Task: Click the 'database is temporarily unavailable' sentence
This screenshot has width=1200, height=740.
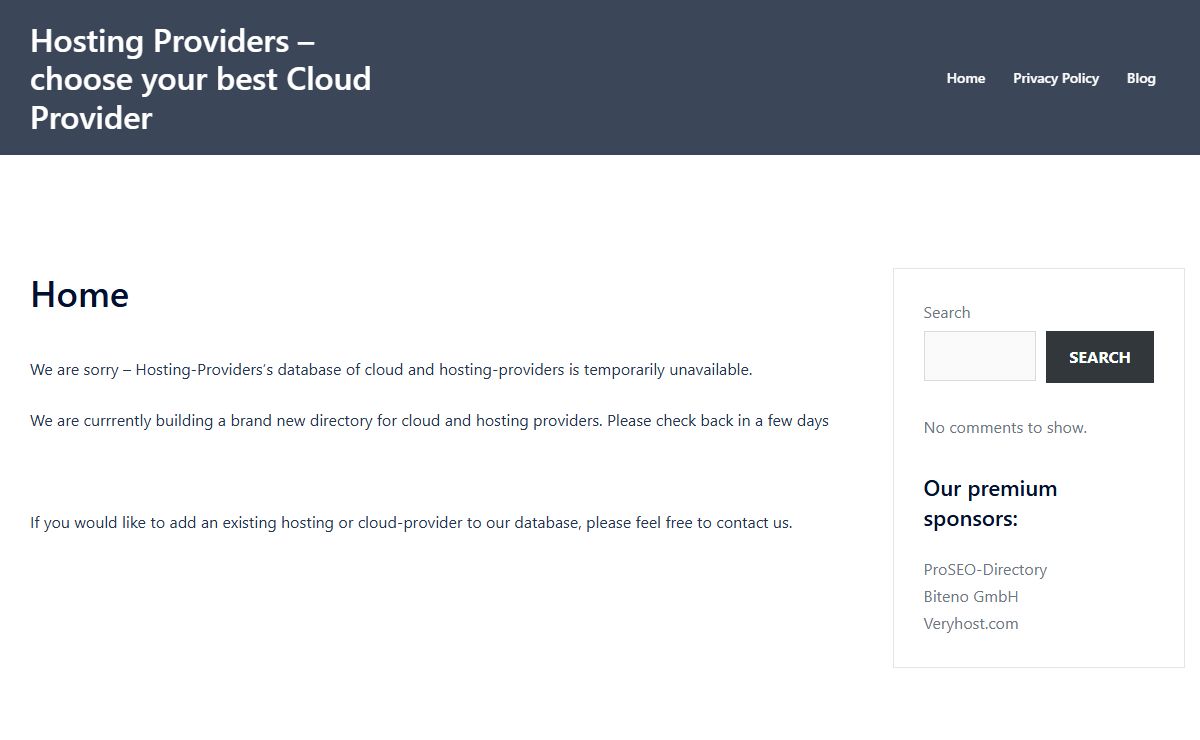Action: coord(391,370)
